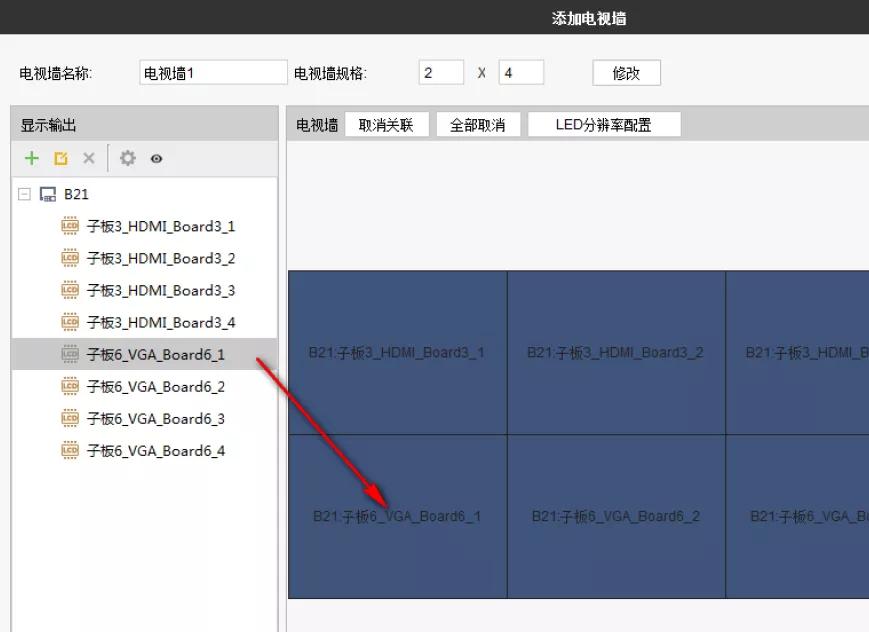The height and width of the screenshot is (632, 869).
Task: Open LED分辨率配置
Action: click(x=605, y=123)
